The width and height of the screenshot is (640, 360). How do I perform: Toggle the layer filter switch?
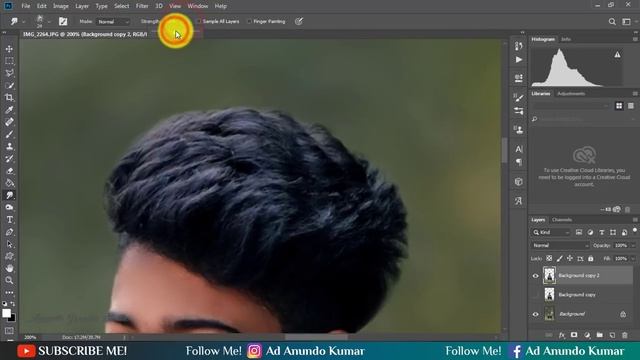click(x=635, y=231)
